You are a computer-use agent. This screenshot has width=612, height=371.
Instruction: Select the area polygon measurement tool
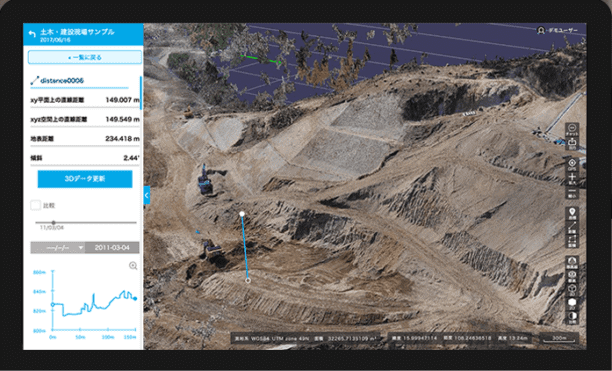pyautogui.click(x=572, y=241)
